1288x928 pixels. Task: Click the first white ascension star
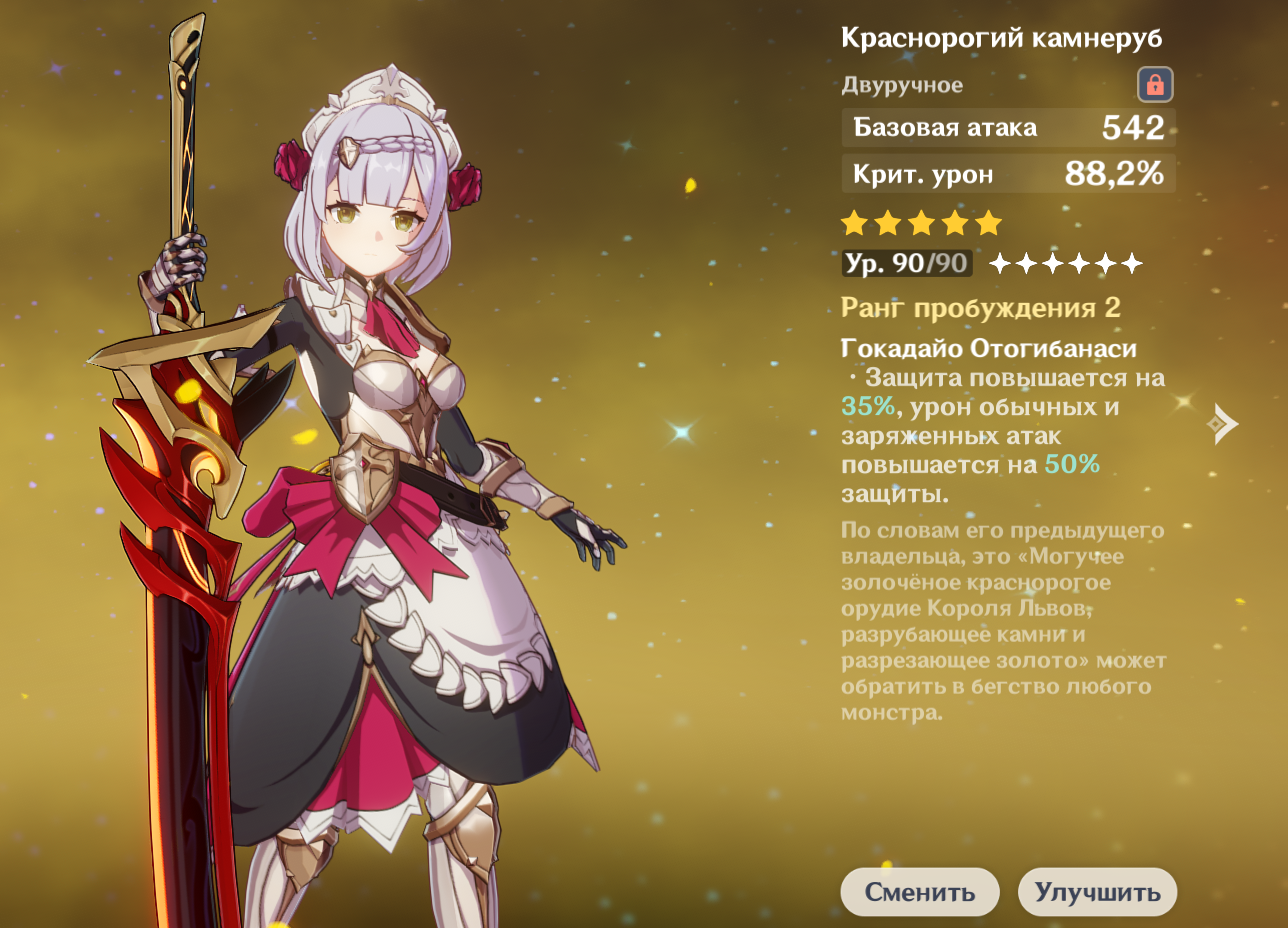click(1000, 264)
